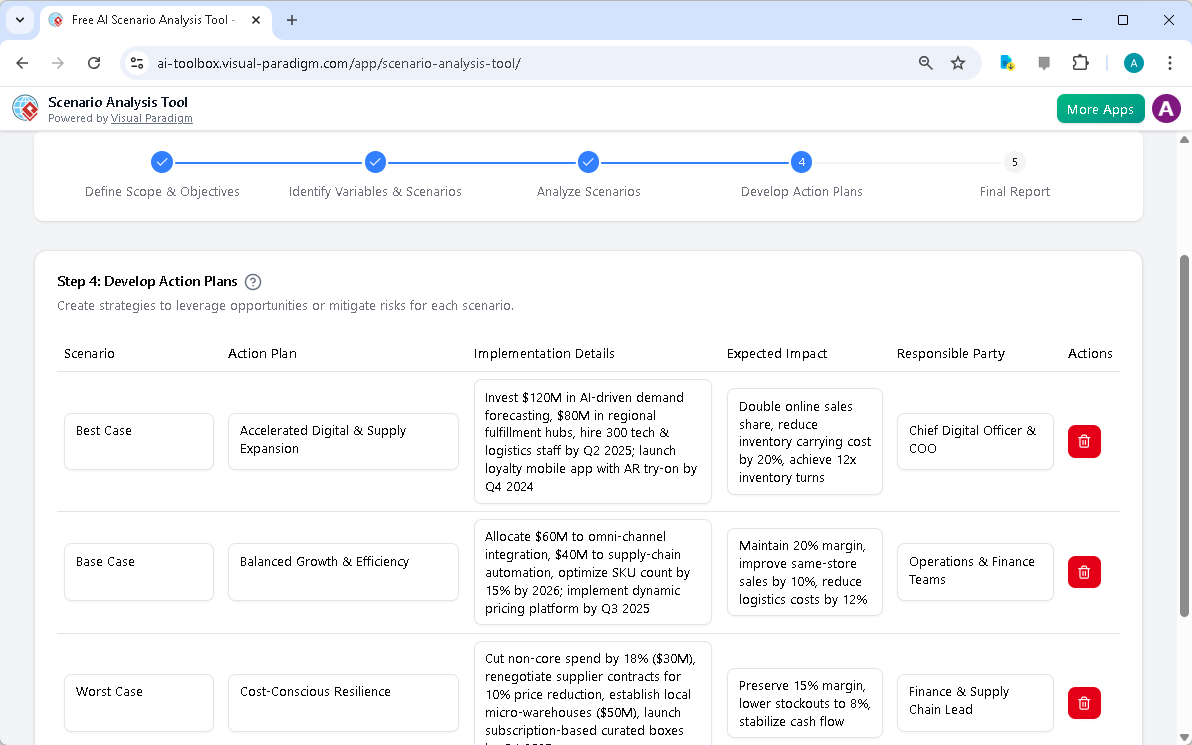Open a new browser tab
Viewport: 1192px width, 745px height.
[290, 20]
